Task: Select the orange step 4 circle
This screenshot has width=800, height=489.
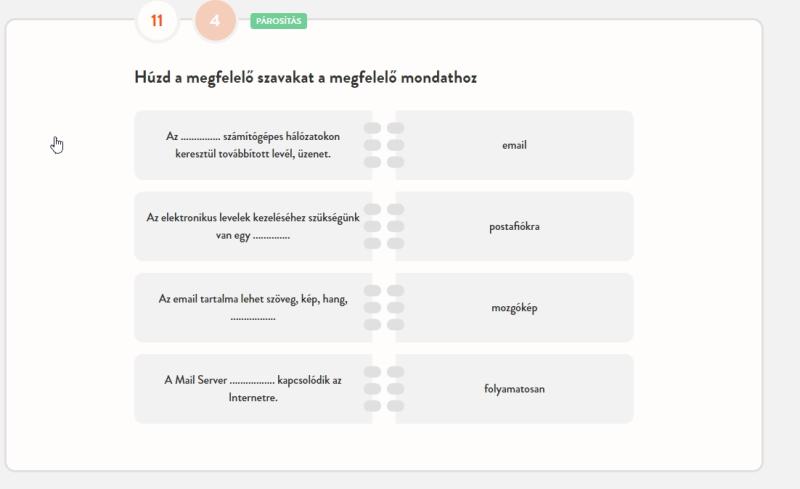Action: [215, 20]
